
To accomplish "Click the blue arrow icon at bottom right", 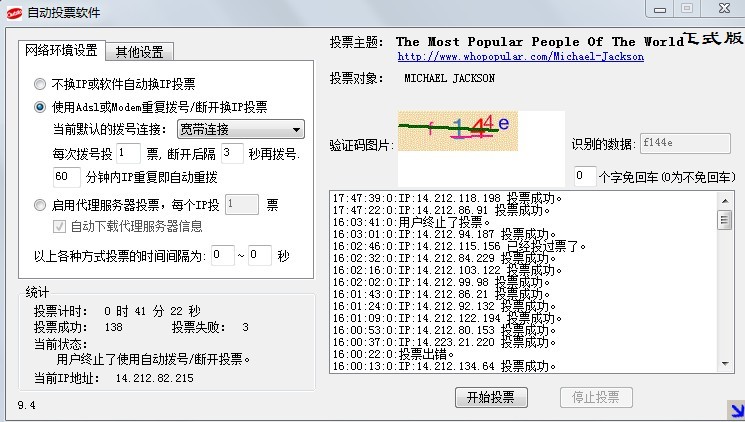I will click(735, 407).
